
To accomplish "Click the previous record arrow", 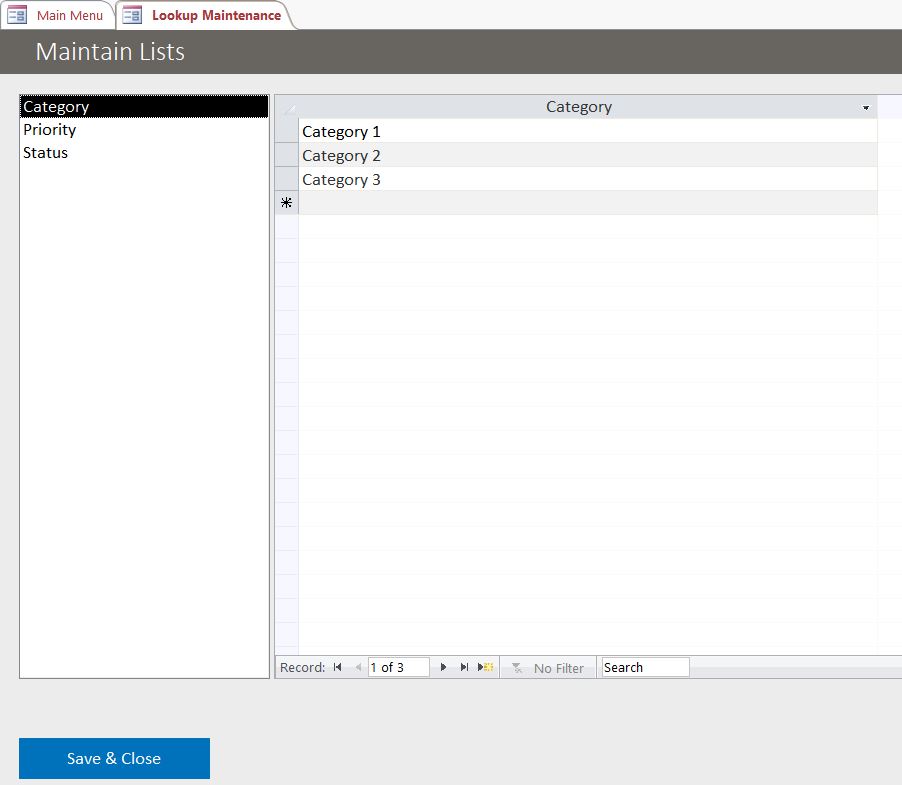I will click(x=358, y=667).
